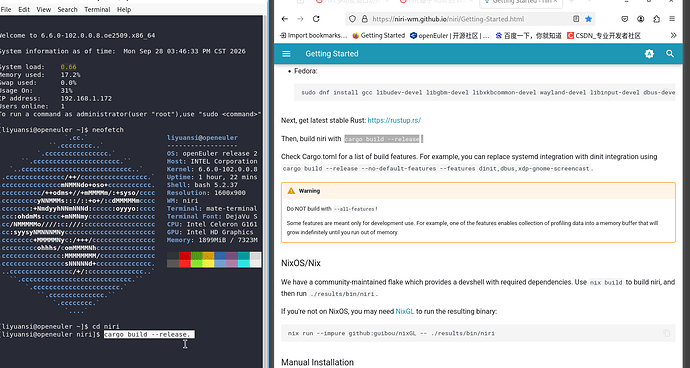Open the docs search magnifier
Image resolution: width=690 pixels, height=368 pixels.
670,54
